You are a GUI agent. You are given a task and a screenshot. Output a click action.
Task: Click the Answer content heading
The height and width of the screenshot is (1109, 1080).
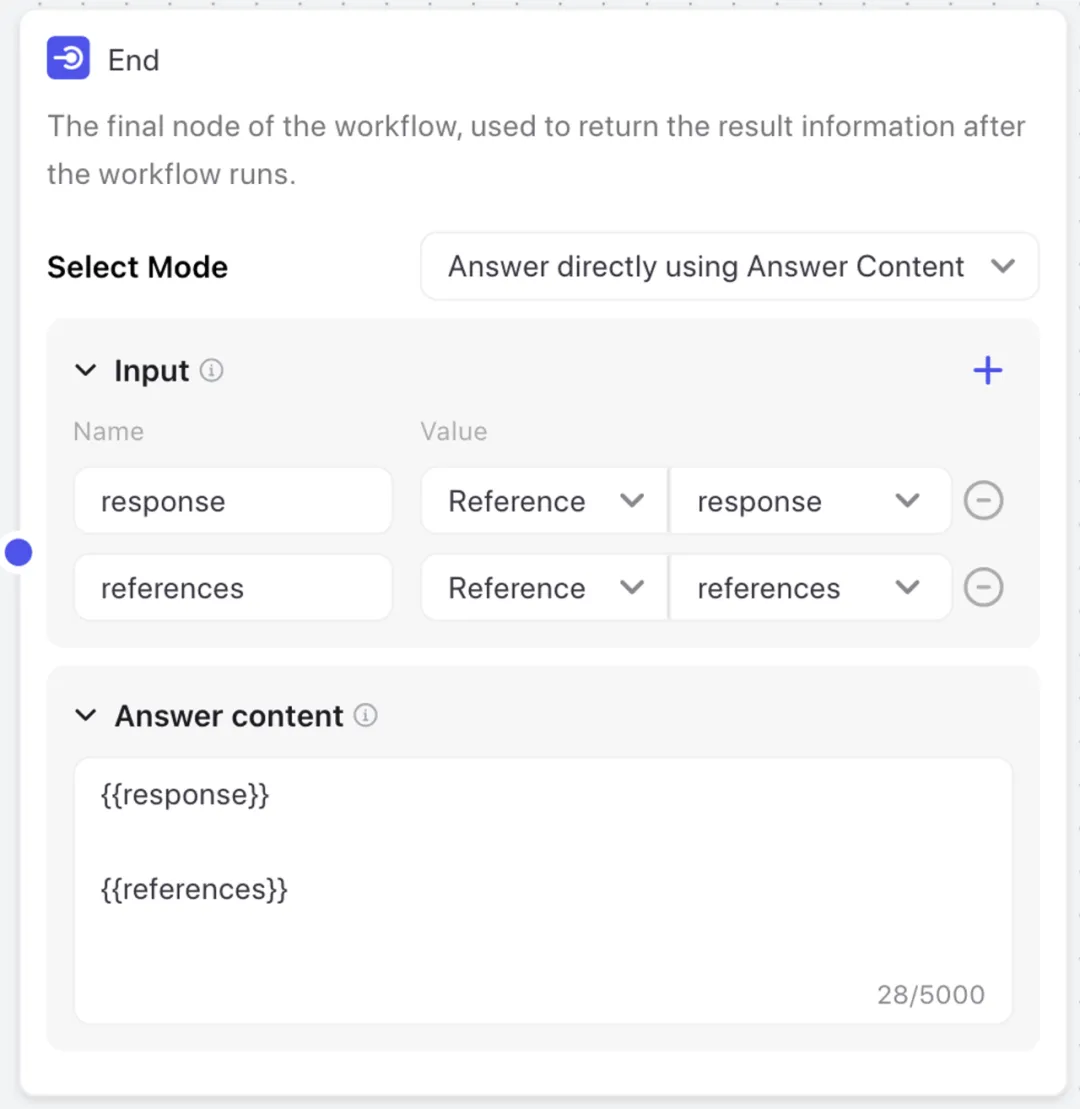point(229,716)
